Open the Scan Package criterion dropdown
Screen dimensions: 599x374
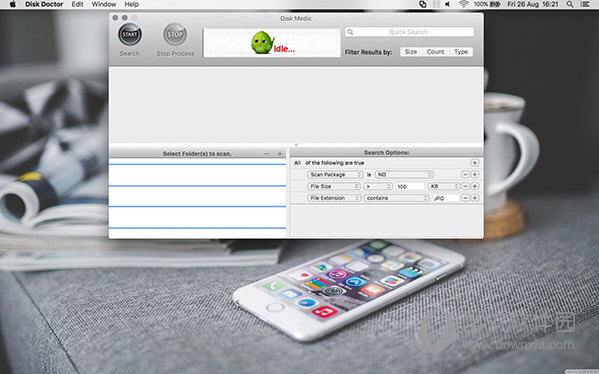pyautogui.click(x=335, y=175)
